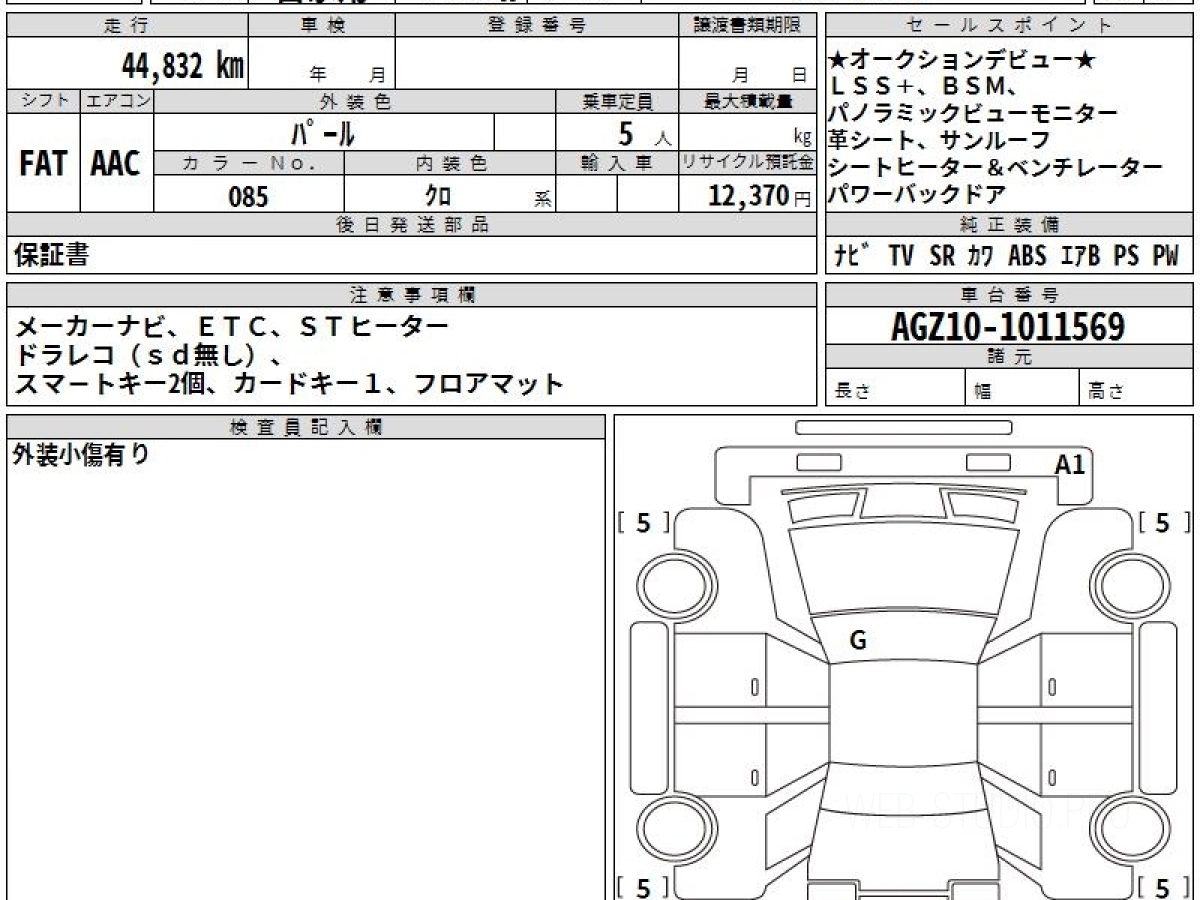Screen dimensions: 1200x900
Task: Click the 最大積載量 header
Action: pyautogui.click(x=748, y=101)
